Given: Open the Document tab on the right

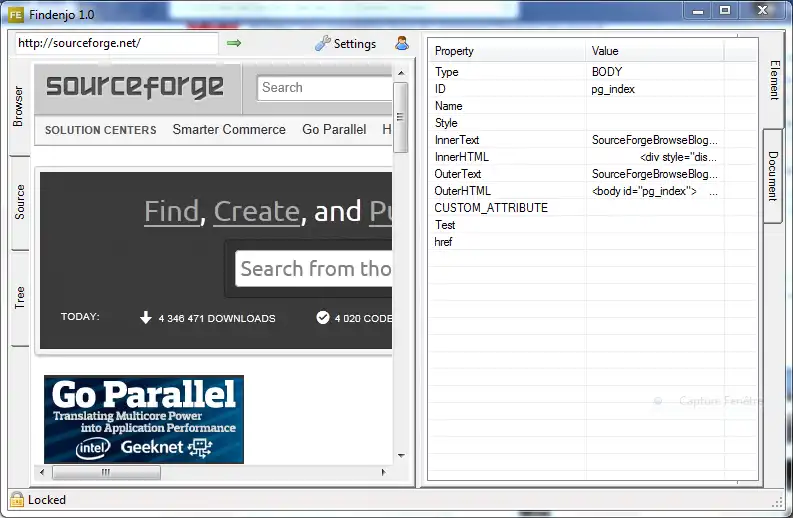Looking at the screenshot, I should coord(773,176).
